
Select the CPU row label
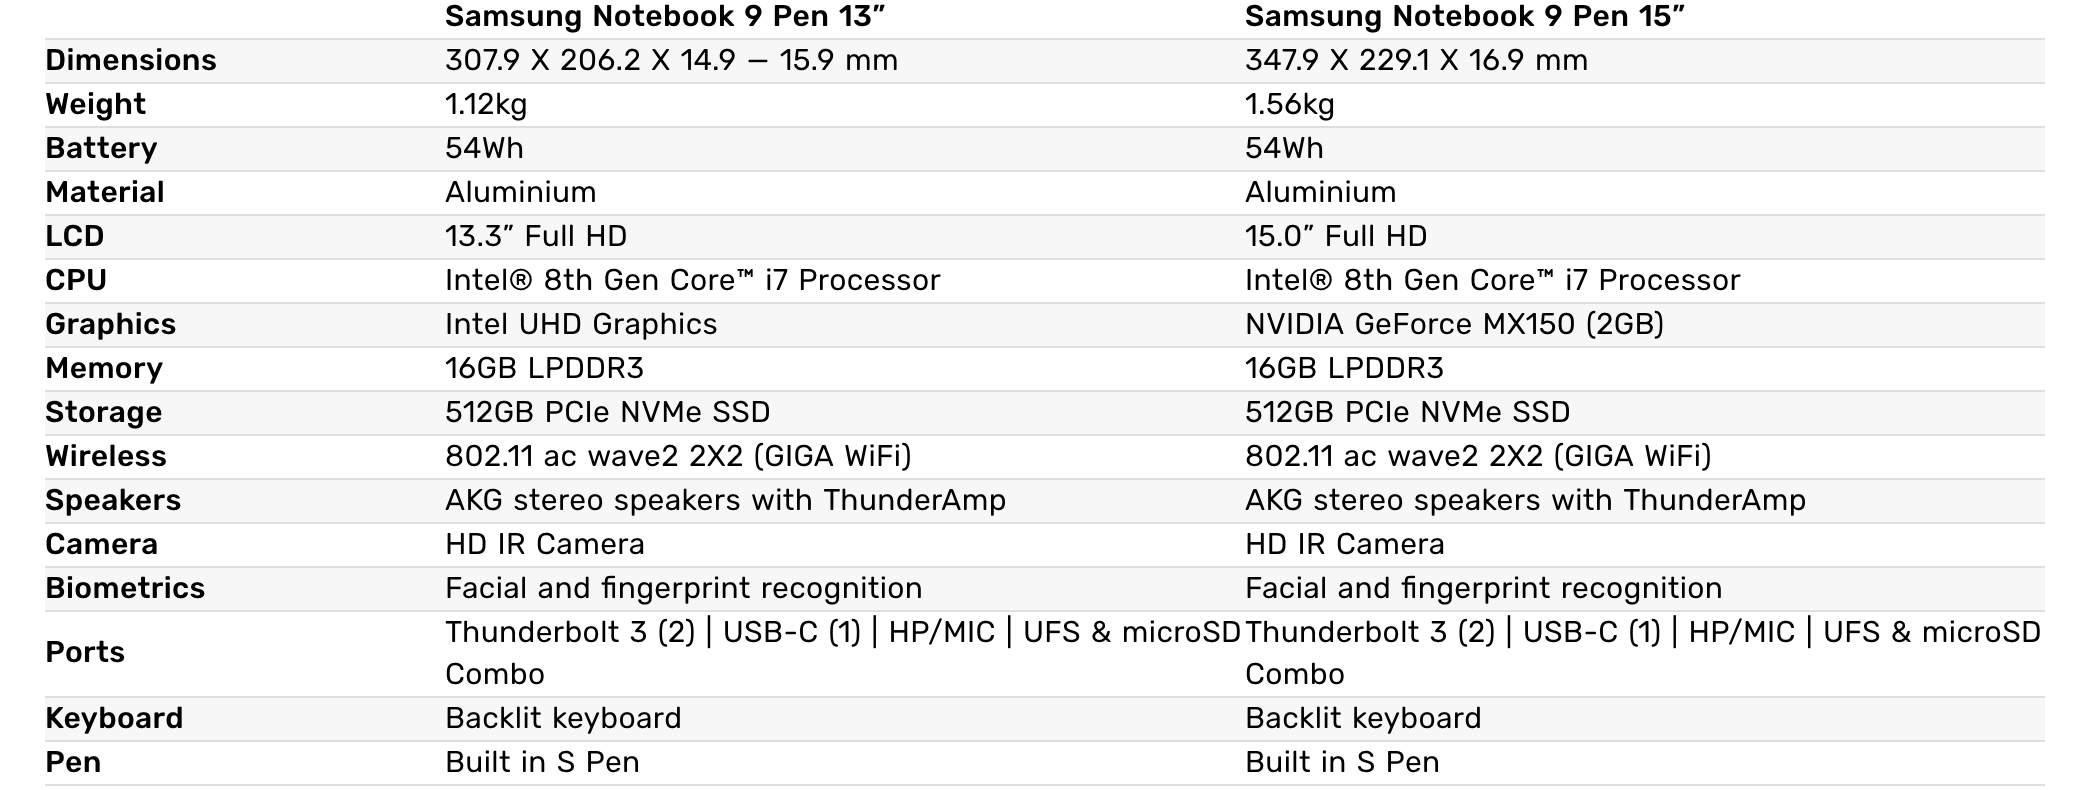tap(76, 280)
